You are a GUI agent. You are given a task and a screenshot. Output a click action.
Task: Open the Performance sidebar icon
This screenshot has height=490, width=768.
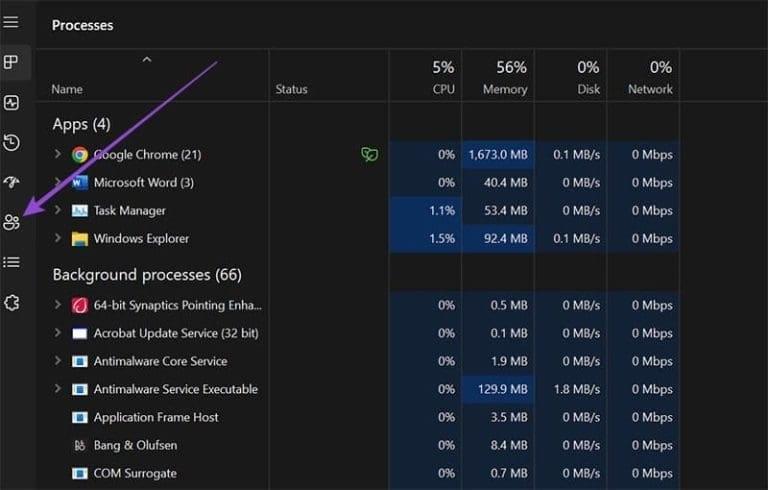11,102
